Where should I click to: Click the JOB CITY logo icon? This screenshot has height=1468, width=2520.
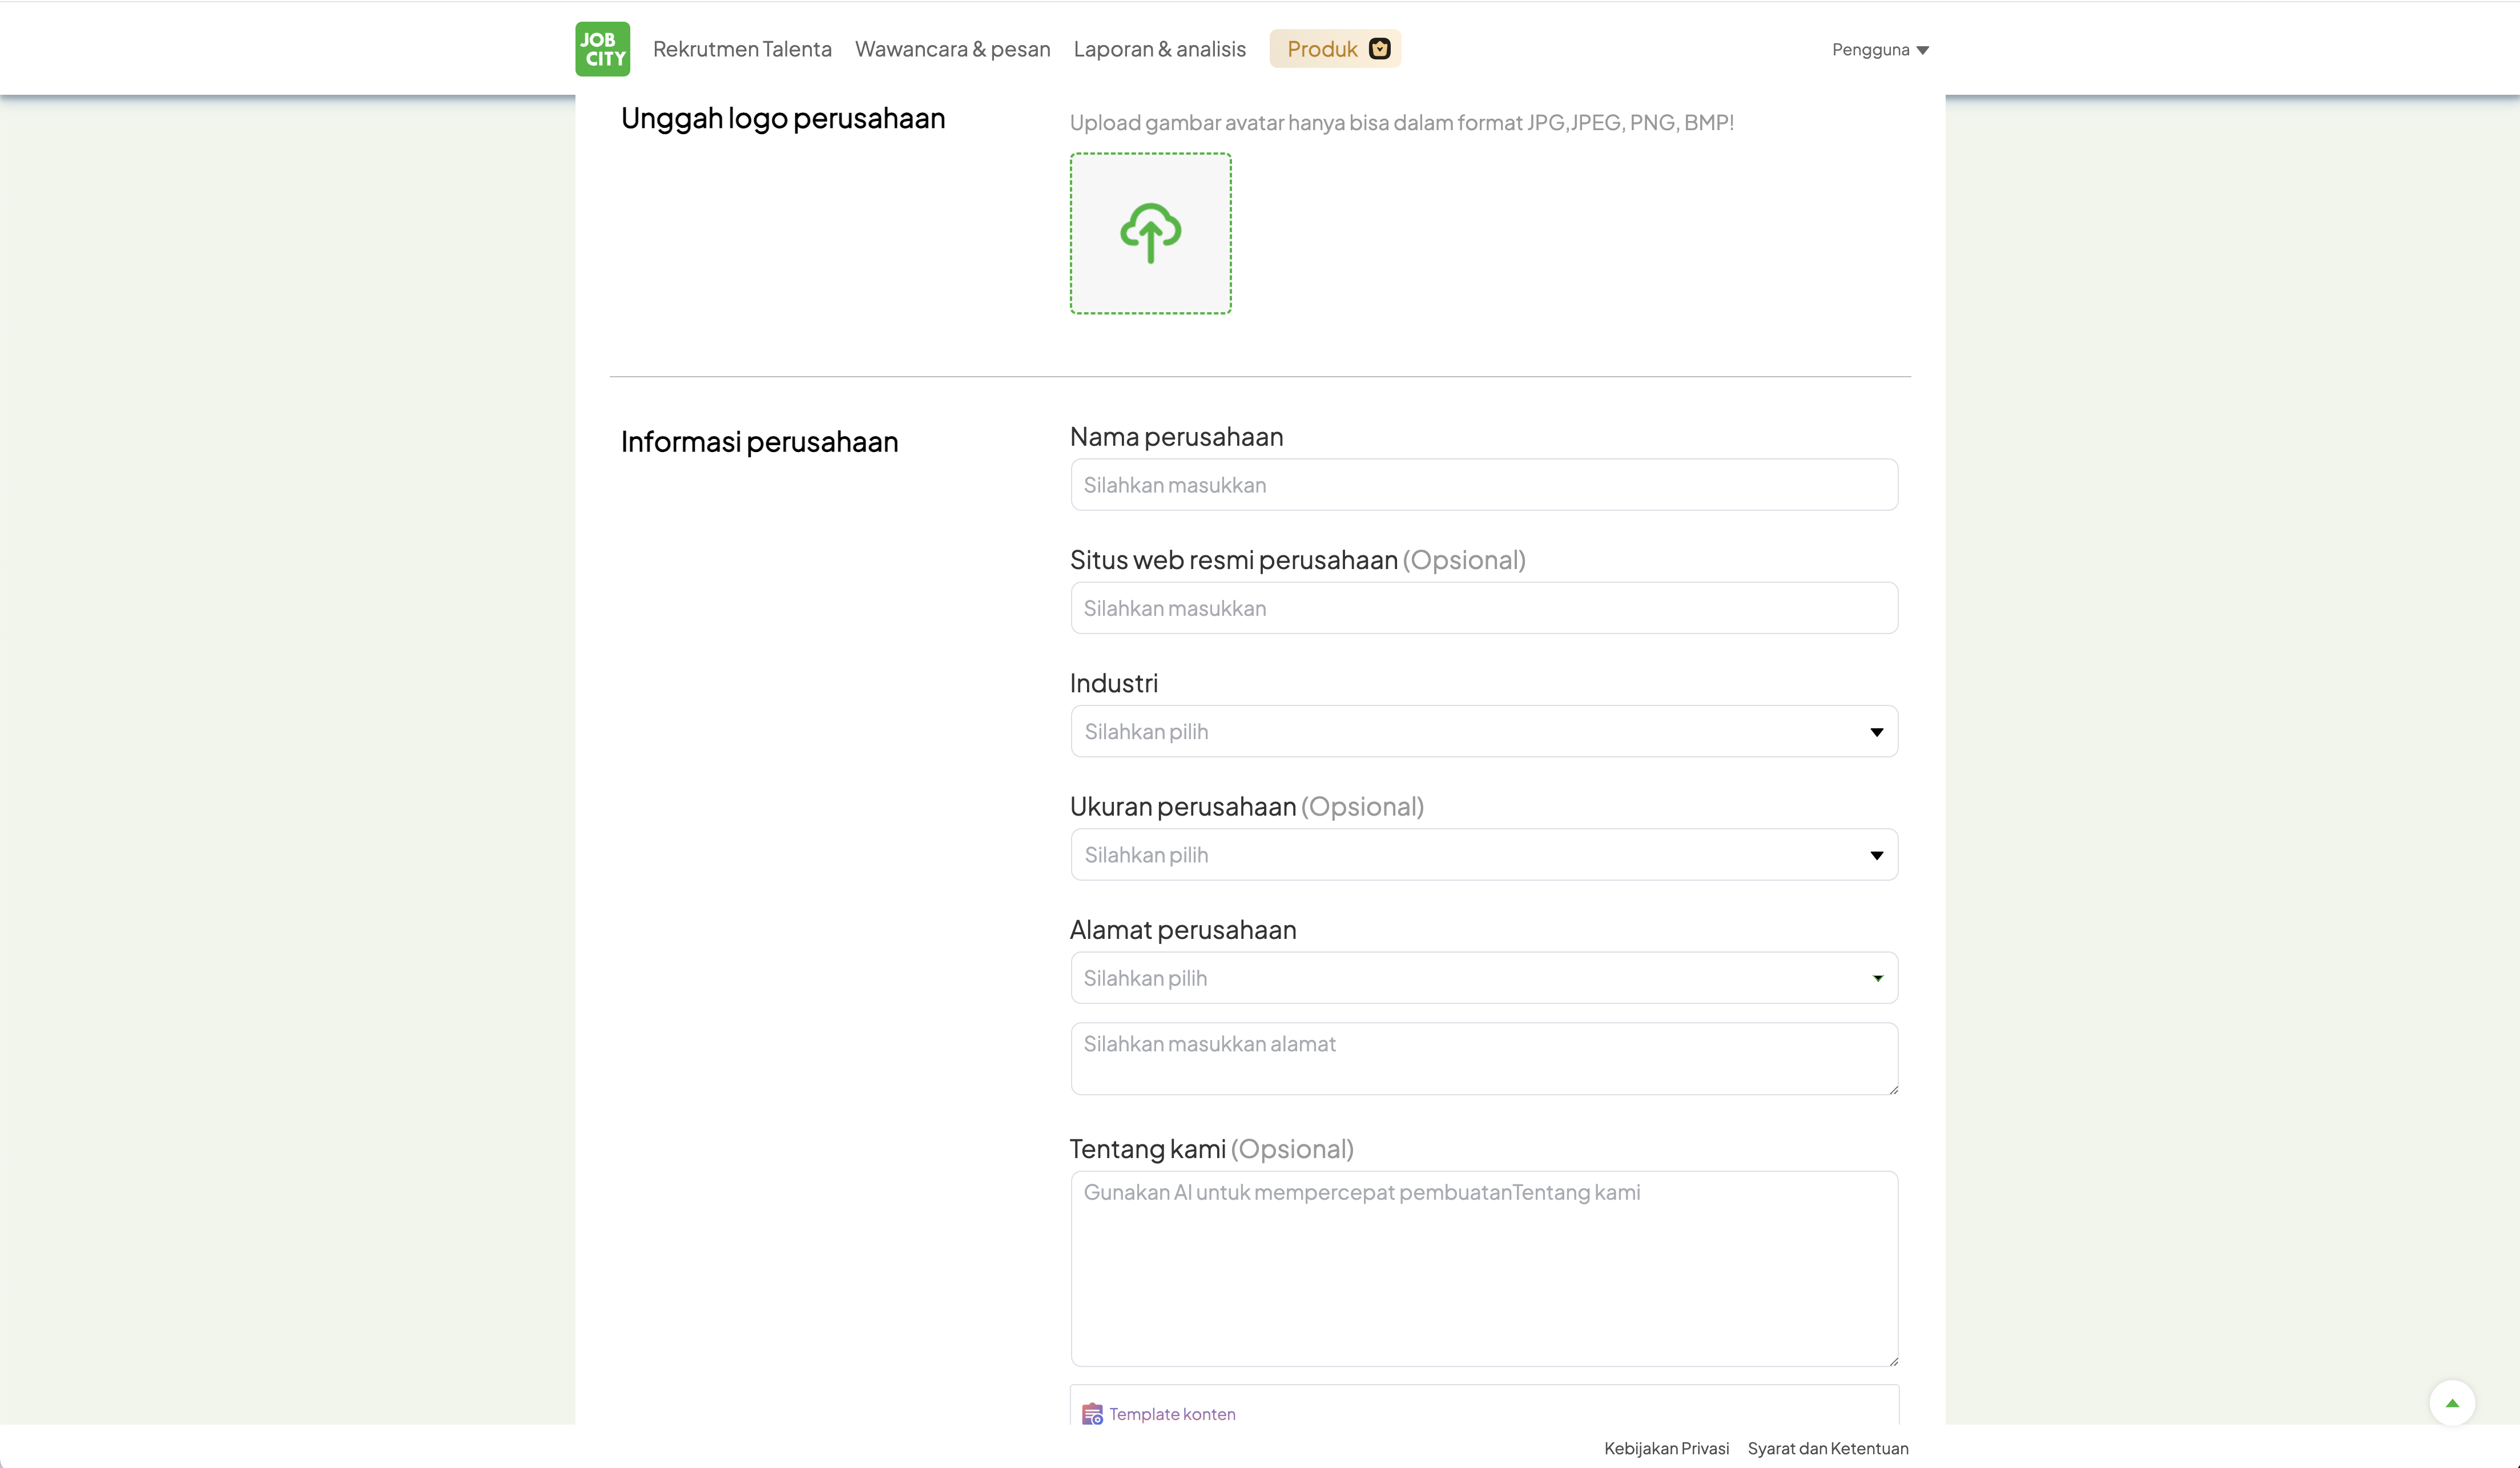[602, 48]
